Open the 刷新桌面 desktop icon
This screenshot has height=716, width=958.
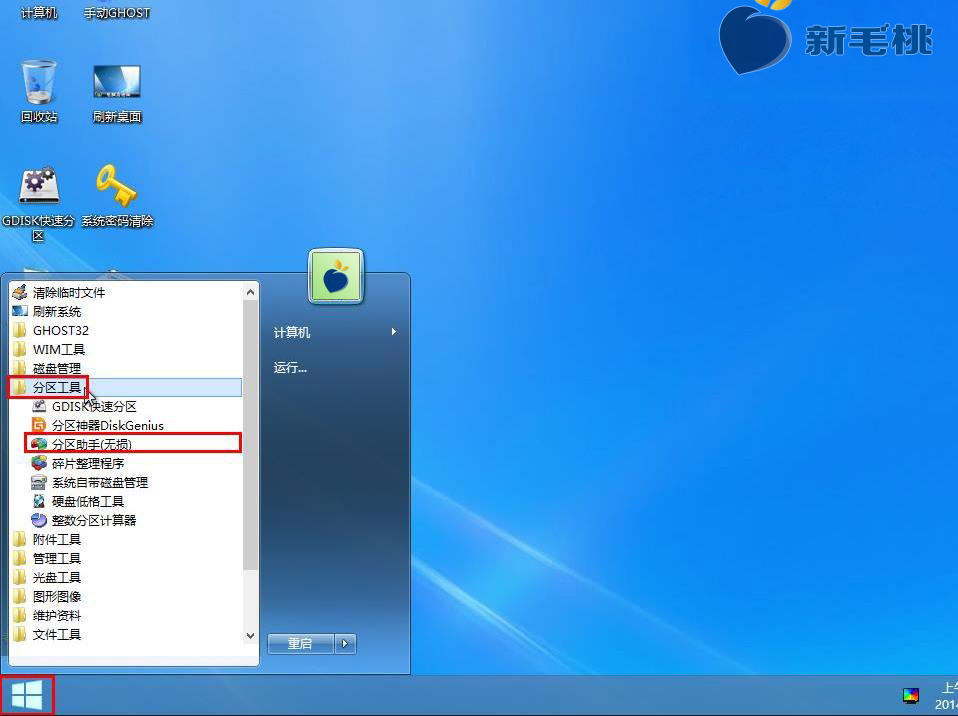117,93
